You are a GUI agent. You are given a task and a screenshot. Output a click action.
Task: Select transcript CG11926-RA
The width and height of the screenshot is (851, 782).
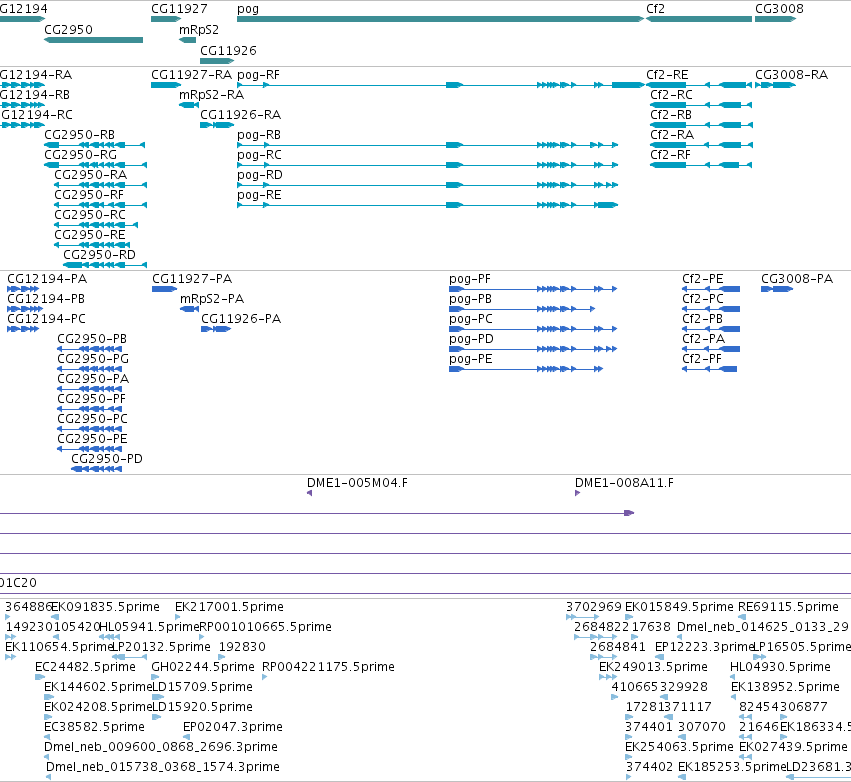pyautogui.click(x=217, y=125)
